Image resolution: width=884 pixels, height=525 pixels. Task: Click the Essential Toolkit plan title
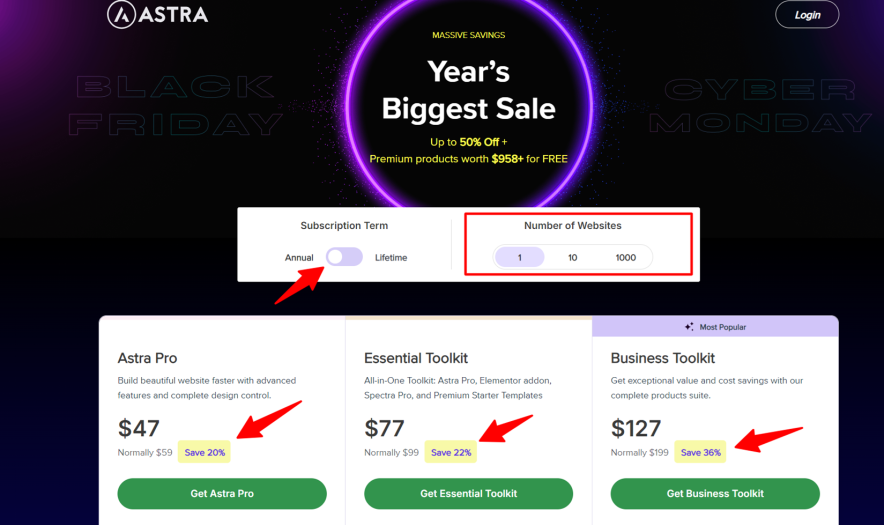click(416, 358)
